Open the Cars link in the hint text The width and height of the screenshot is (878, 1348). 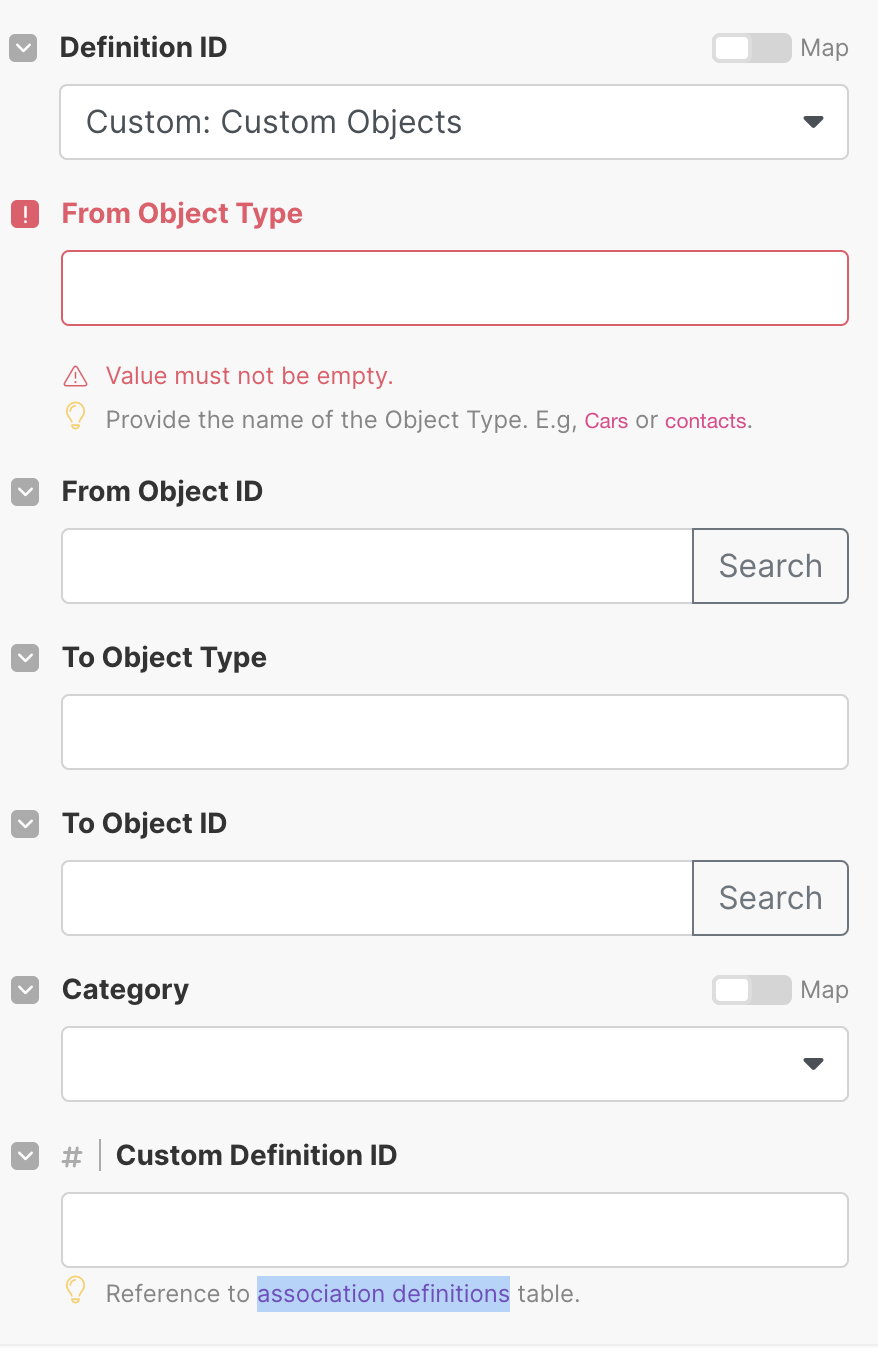tap(606, 420)
